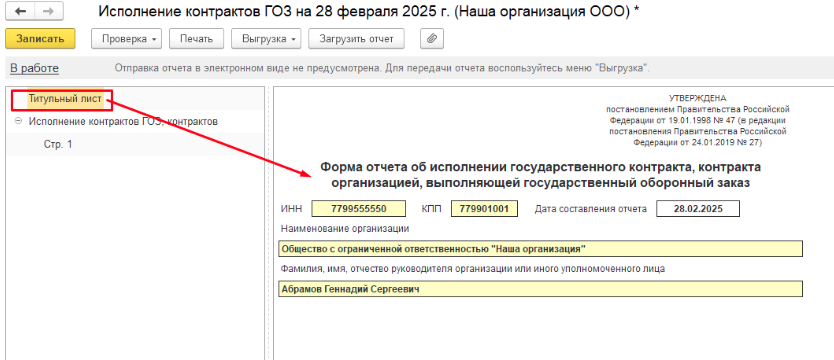Open the Выгрузка dropdown menu
This screenshot has width=834, height=360.
tap(266, 39)
